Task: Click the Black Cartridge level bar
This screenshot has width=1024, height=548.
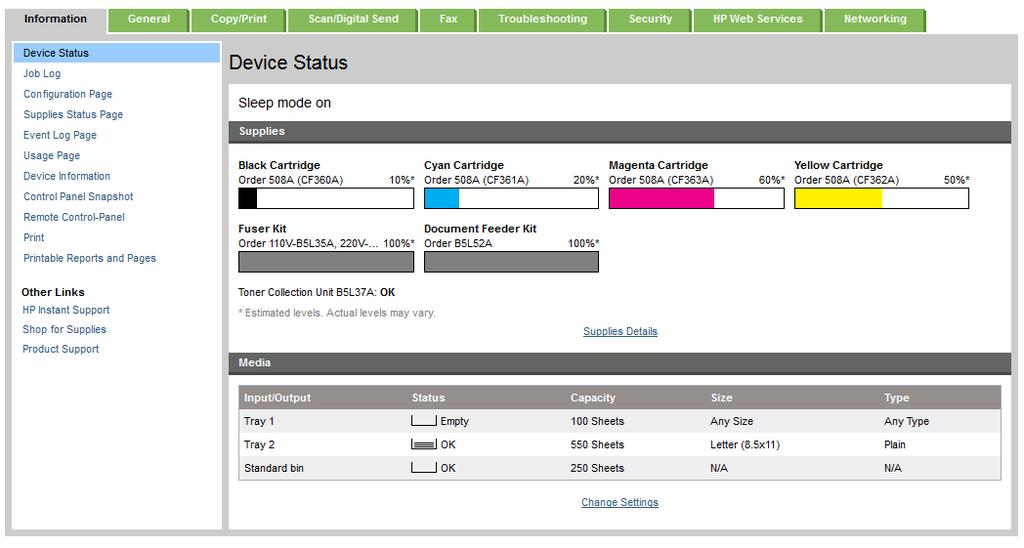Action: point(326,199)
